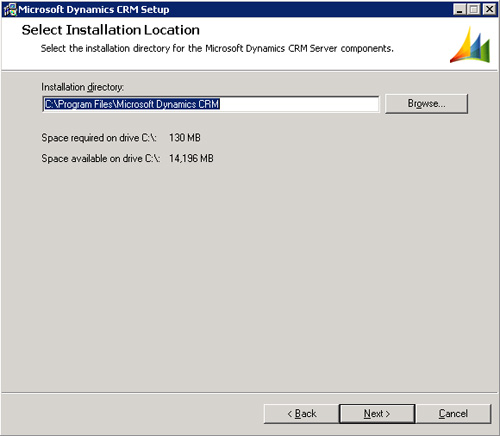
Task: Click the blank part of the directory field
Action: [x=299, y=104]
